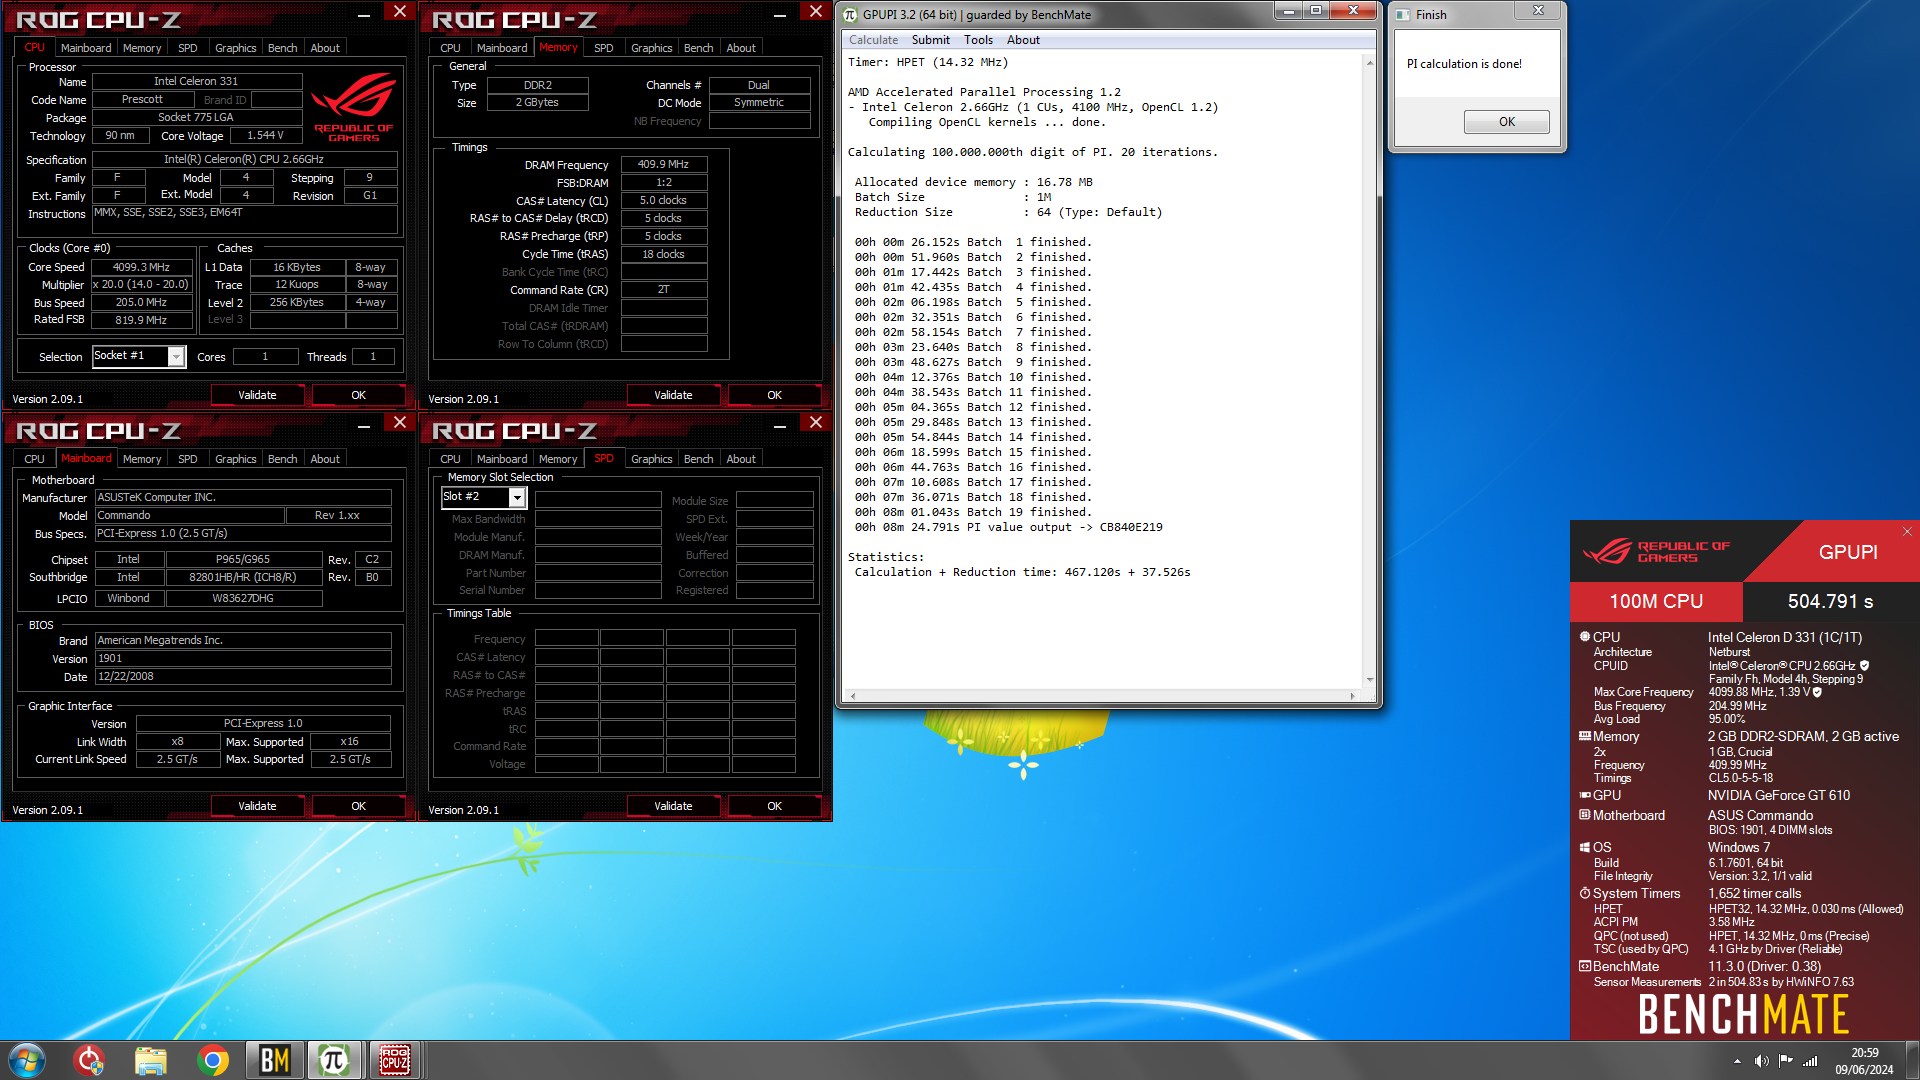Close the CPU-Z Mainboard window
The image size is (1920, 1080).
400,422
